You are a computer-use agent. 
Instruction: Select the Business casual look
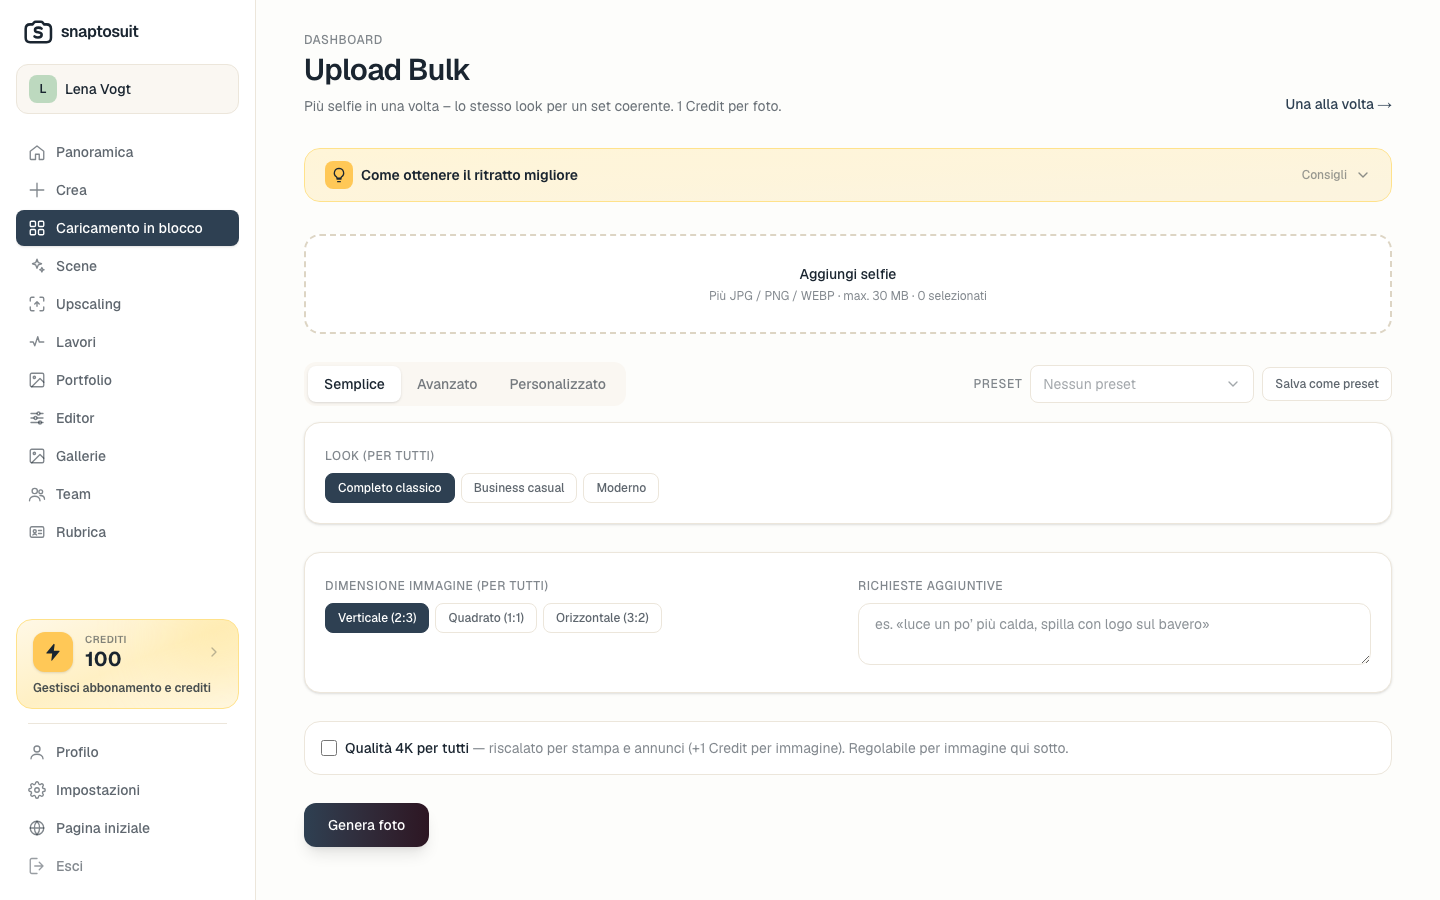(519, 488)
